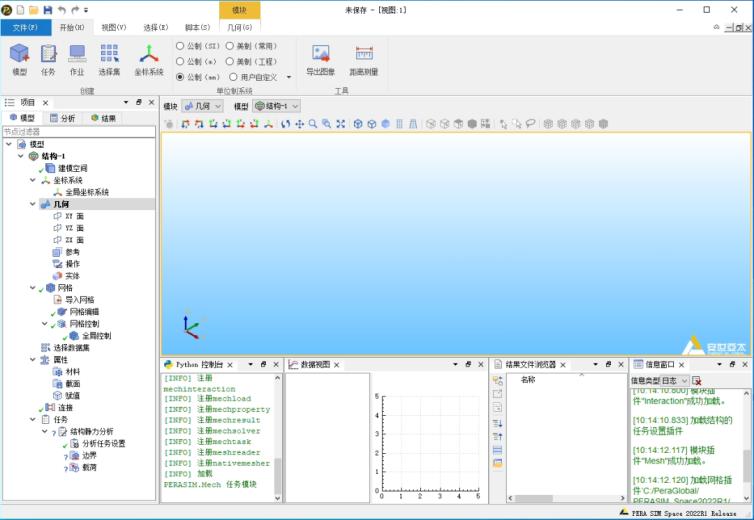
Task: Collapse the 属性 tree node
Action: pos(33,360)
